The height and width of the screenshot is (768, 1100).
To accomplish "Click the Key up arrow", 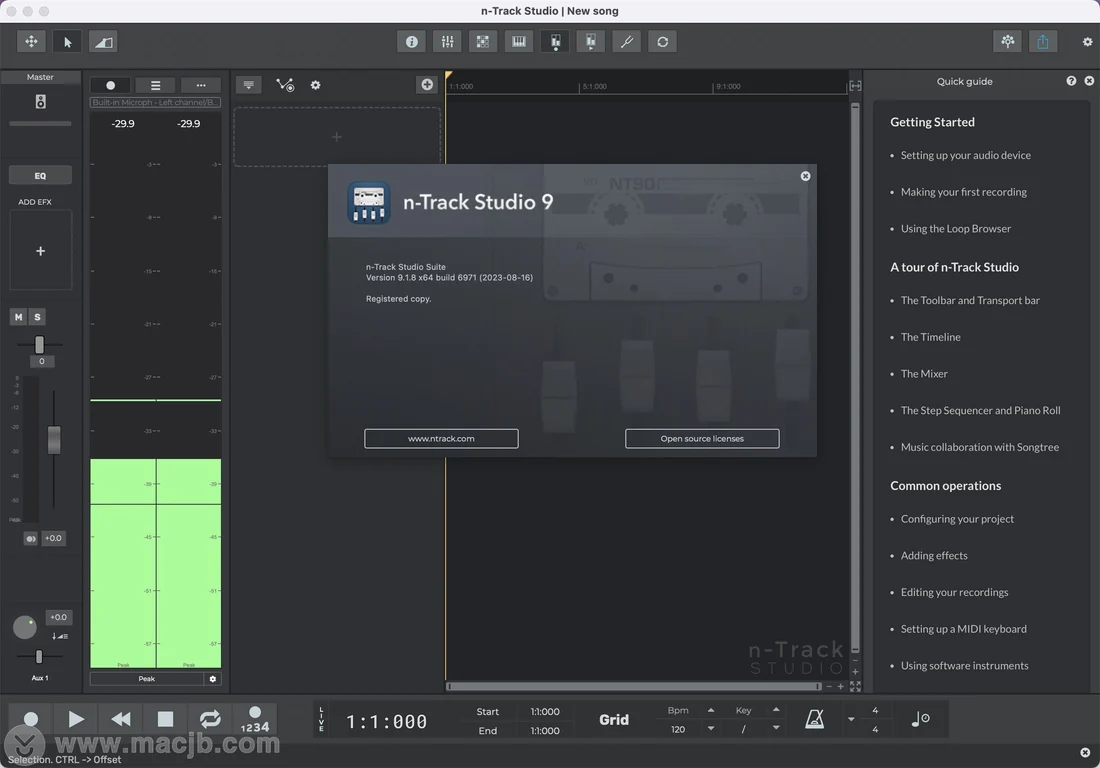I will click(x=776, y=710).
